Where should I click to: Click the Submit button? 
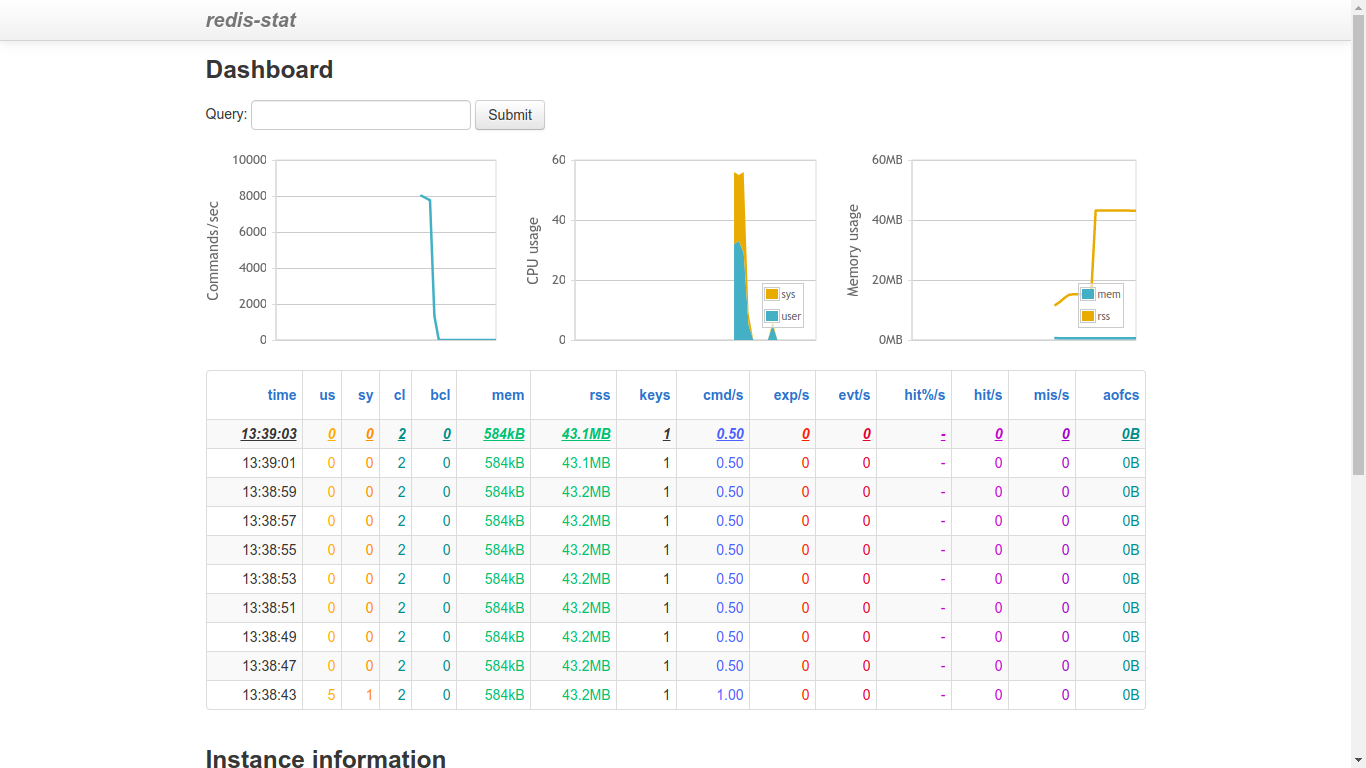click(510, 115)
